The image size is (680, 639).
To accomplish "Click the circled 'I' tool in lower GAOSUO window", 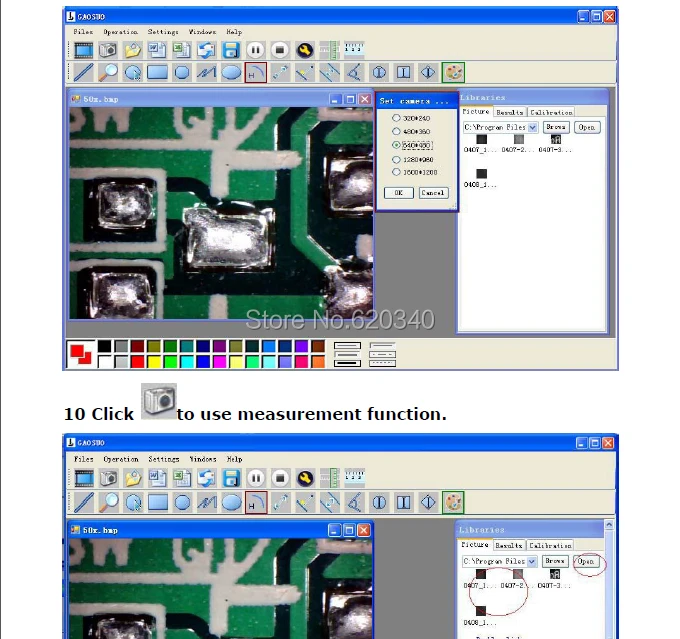I will click(x=379, y=502).
